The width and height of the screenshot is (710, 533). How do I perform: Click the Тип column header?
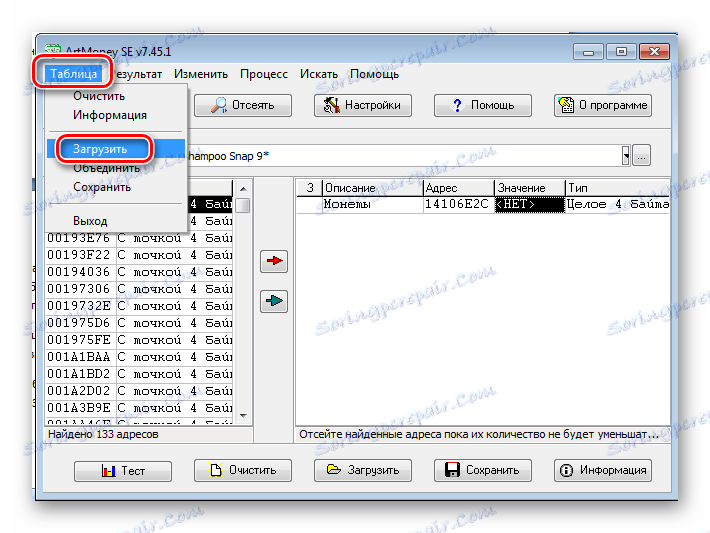pyautogui.click(x=618, y=188)
